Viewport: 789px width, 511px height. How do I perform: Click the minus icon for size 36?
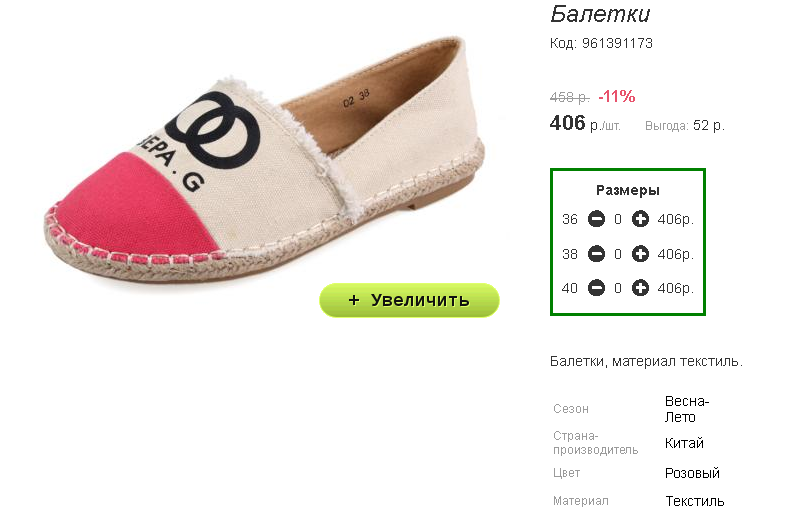[x=596, y=219]
